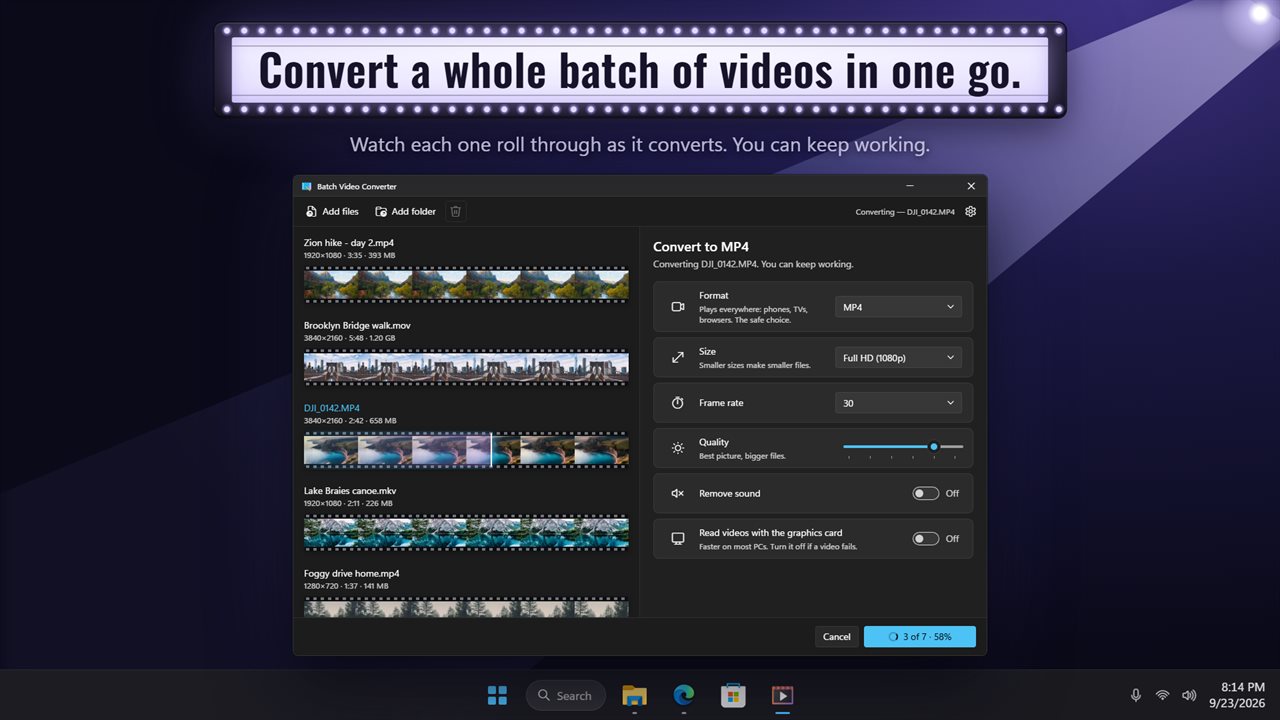Click the stopwatch icon beside Frame rate

(x=678, y=403)
